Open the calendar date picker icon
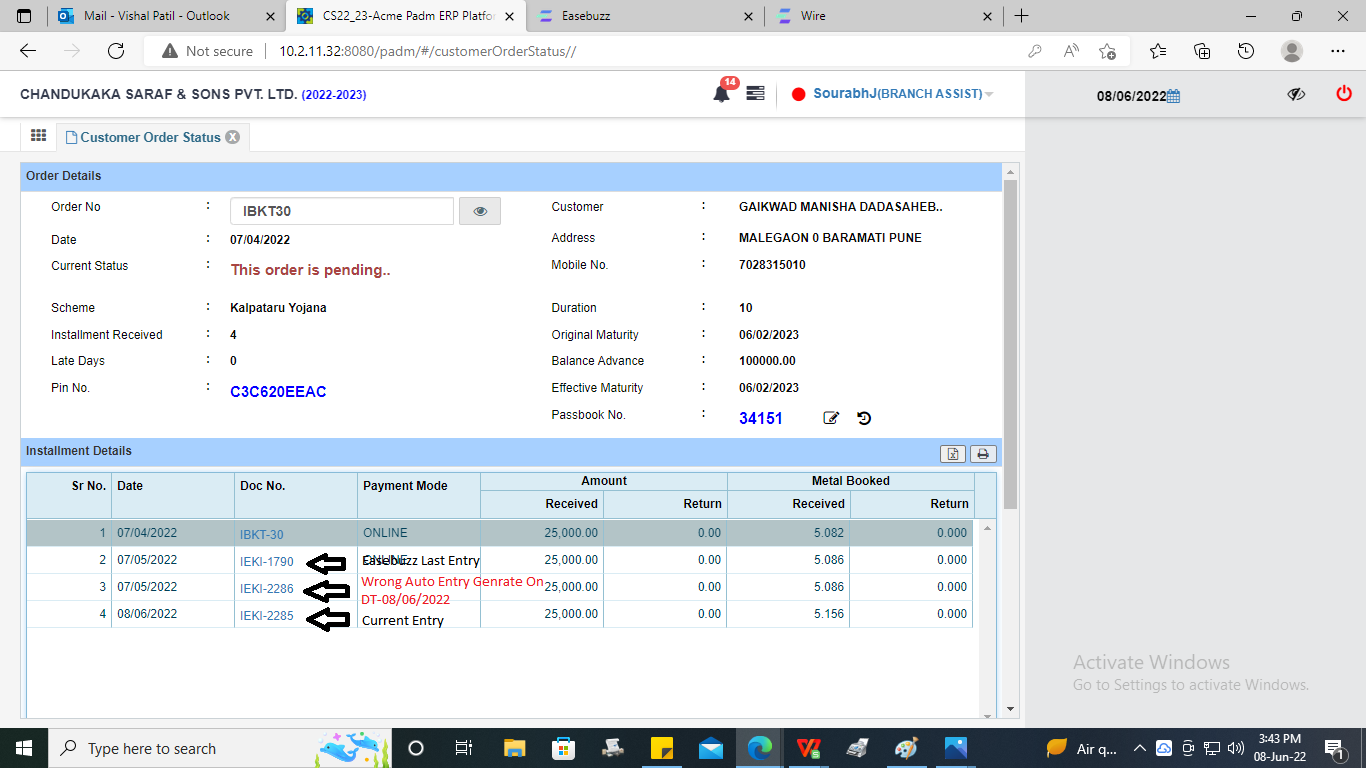 click(1174, 96)
